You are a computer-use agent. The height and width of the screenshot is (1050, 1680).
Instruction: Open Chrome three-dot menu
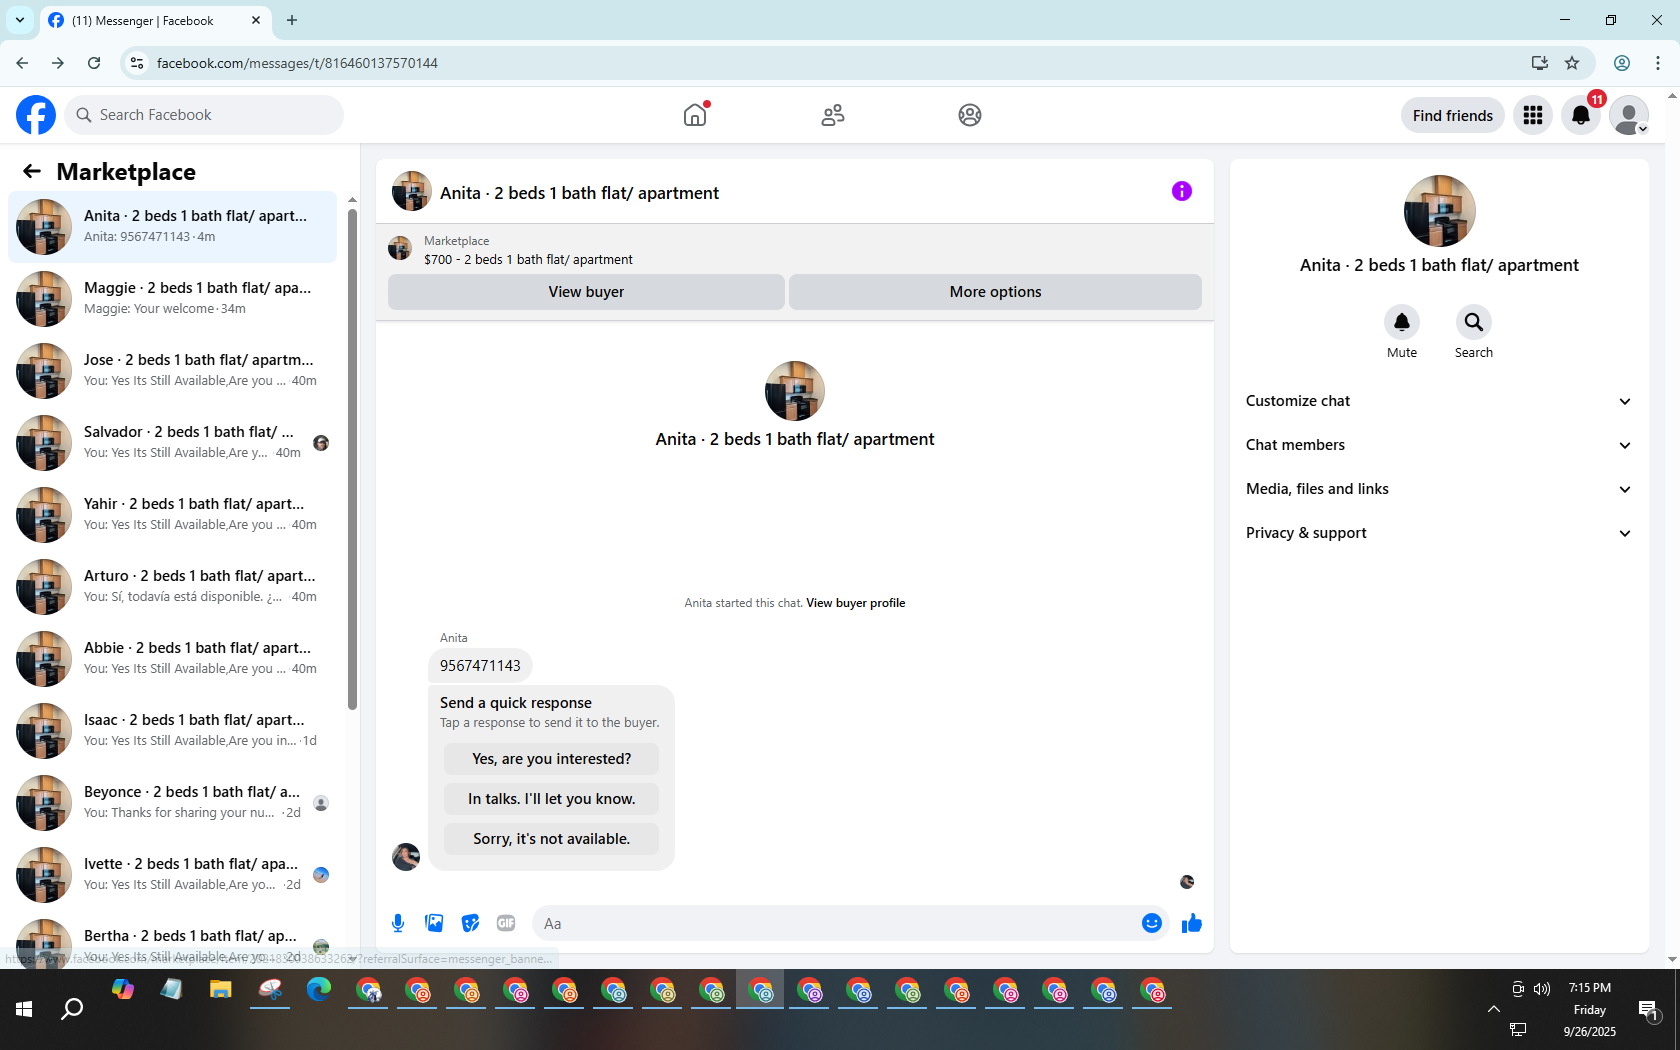(x=1658, y=63)
